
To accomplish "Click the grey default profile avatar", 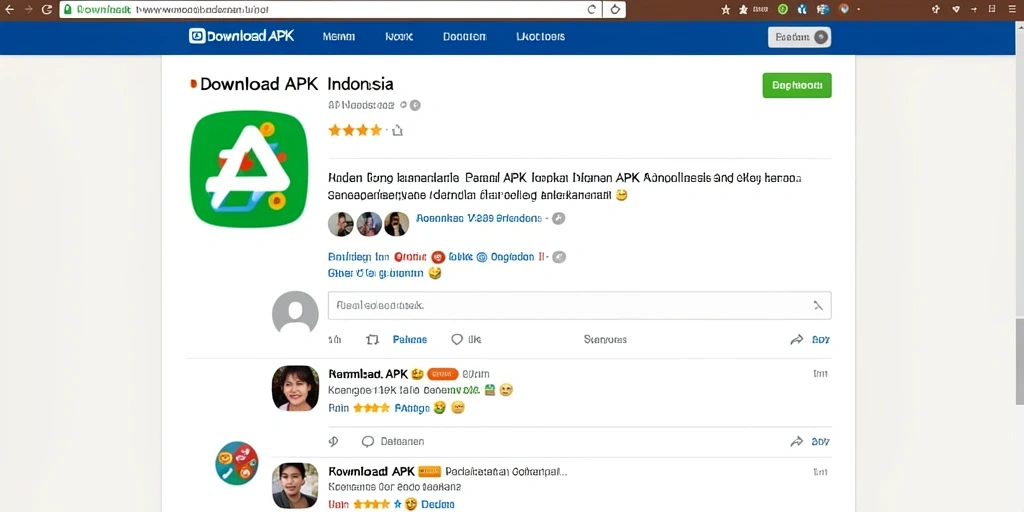I will 295,313.
